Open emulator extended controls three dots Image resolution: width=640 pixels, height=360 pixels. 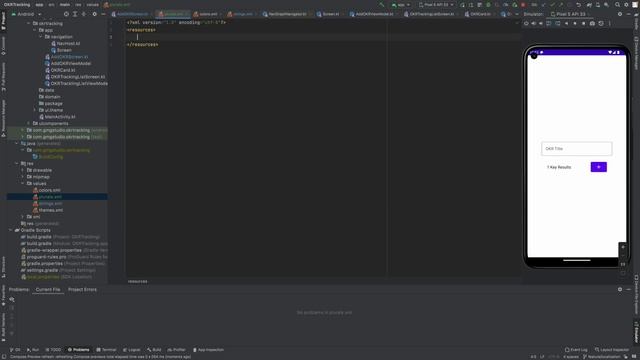tap(610, 24)
